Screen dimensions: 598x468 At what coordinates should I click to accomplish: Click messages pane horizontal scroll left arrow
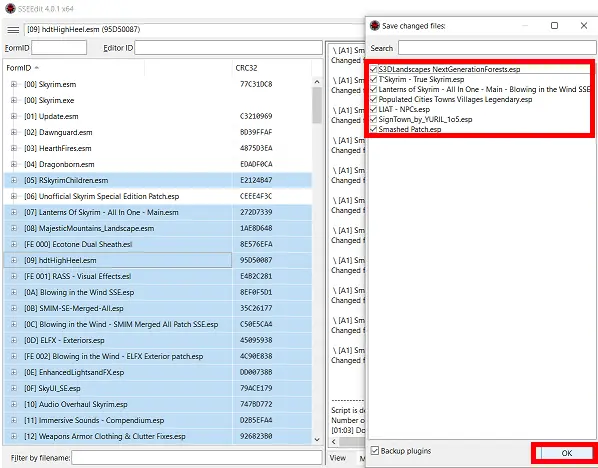pyautogui.click(x=334, y=442)
